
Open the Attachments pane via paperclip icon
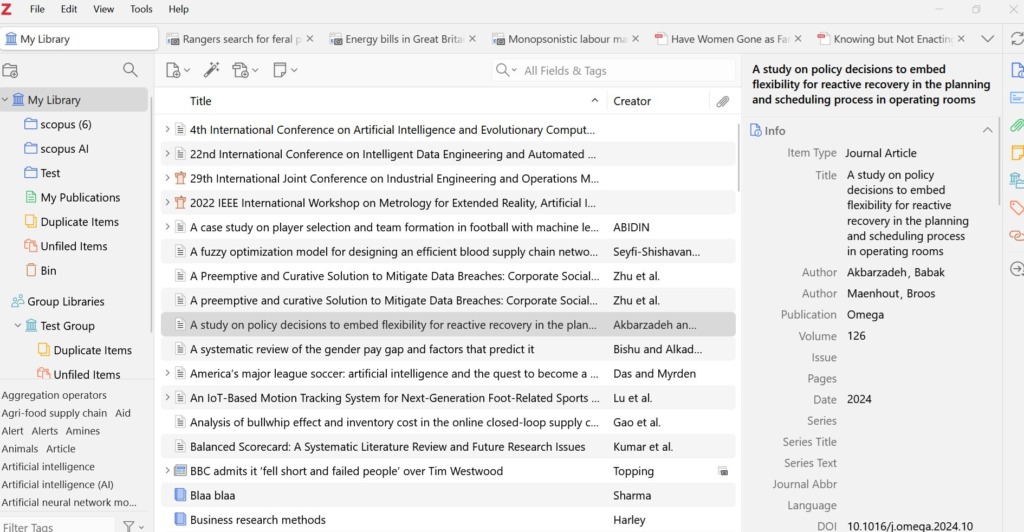point(1016,125)
